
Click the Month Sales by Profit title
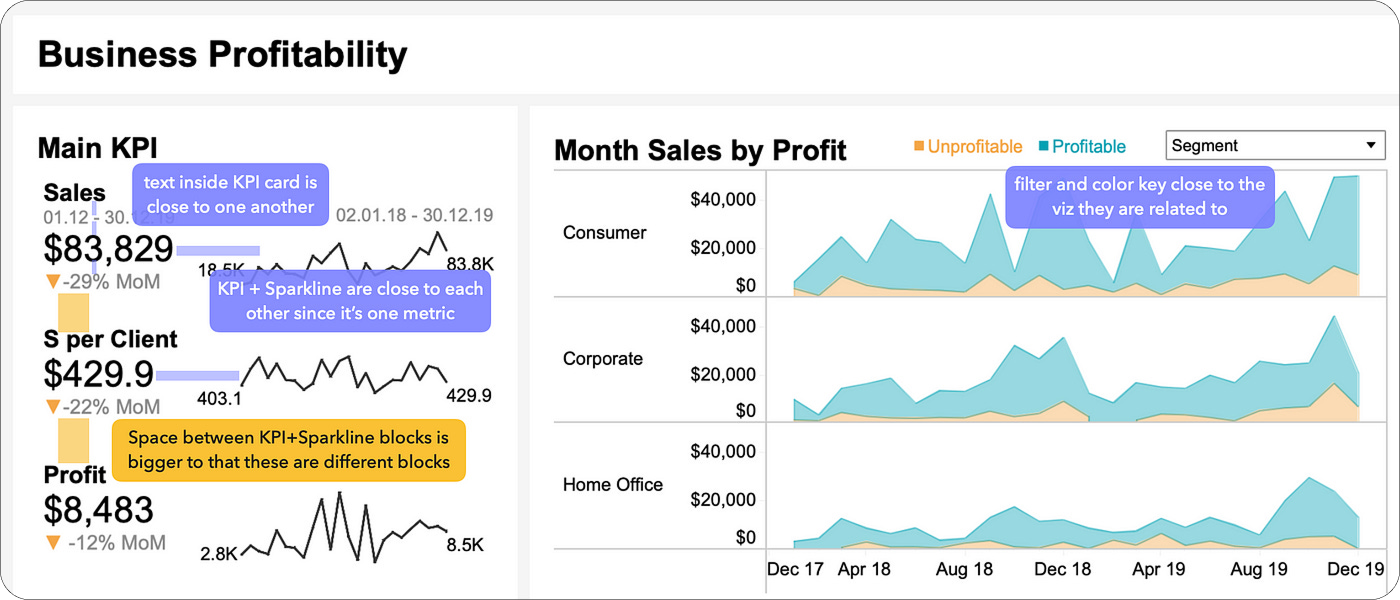(700, 151)
